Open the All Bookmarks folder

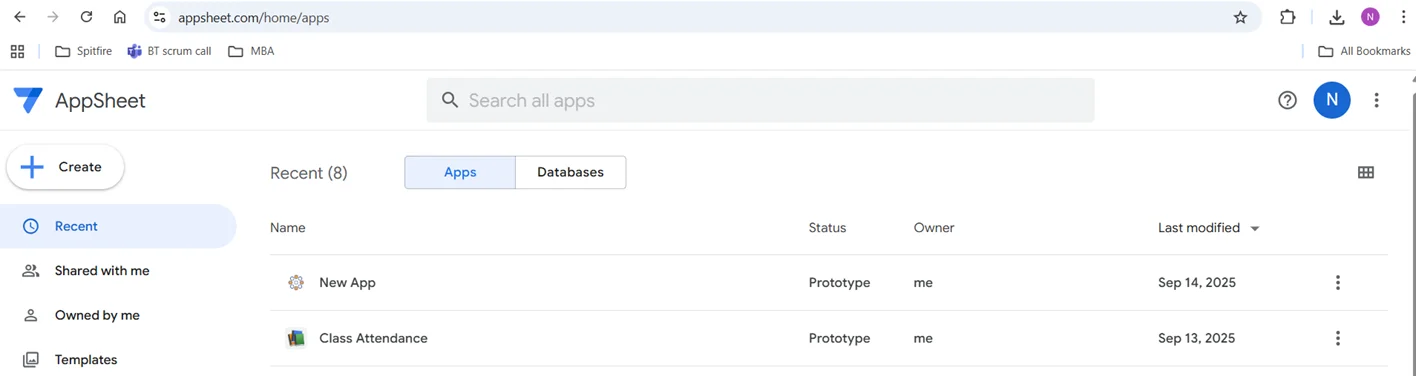tap(1364, 51)
